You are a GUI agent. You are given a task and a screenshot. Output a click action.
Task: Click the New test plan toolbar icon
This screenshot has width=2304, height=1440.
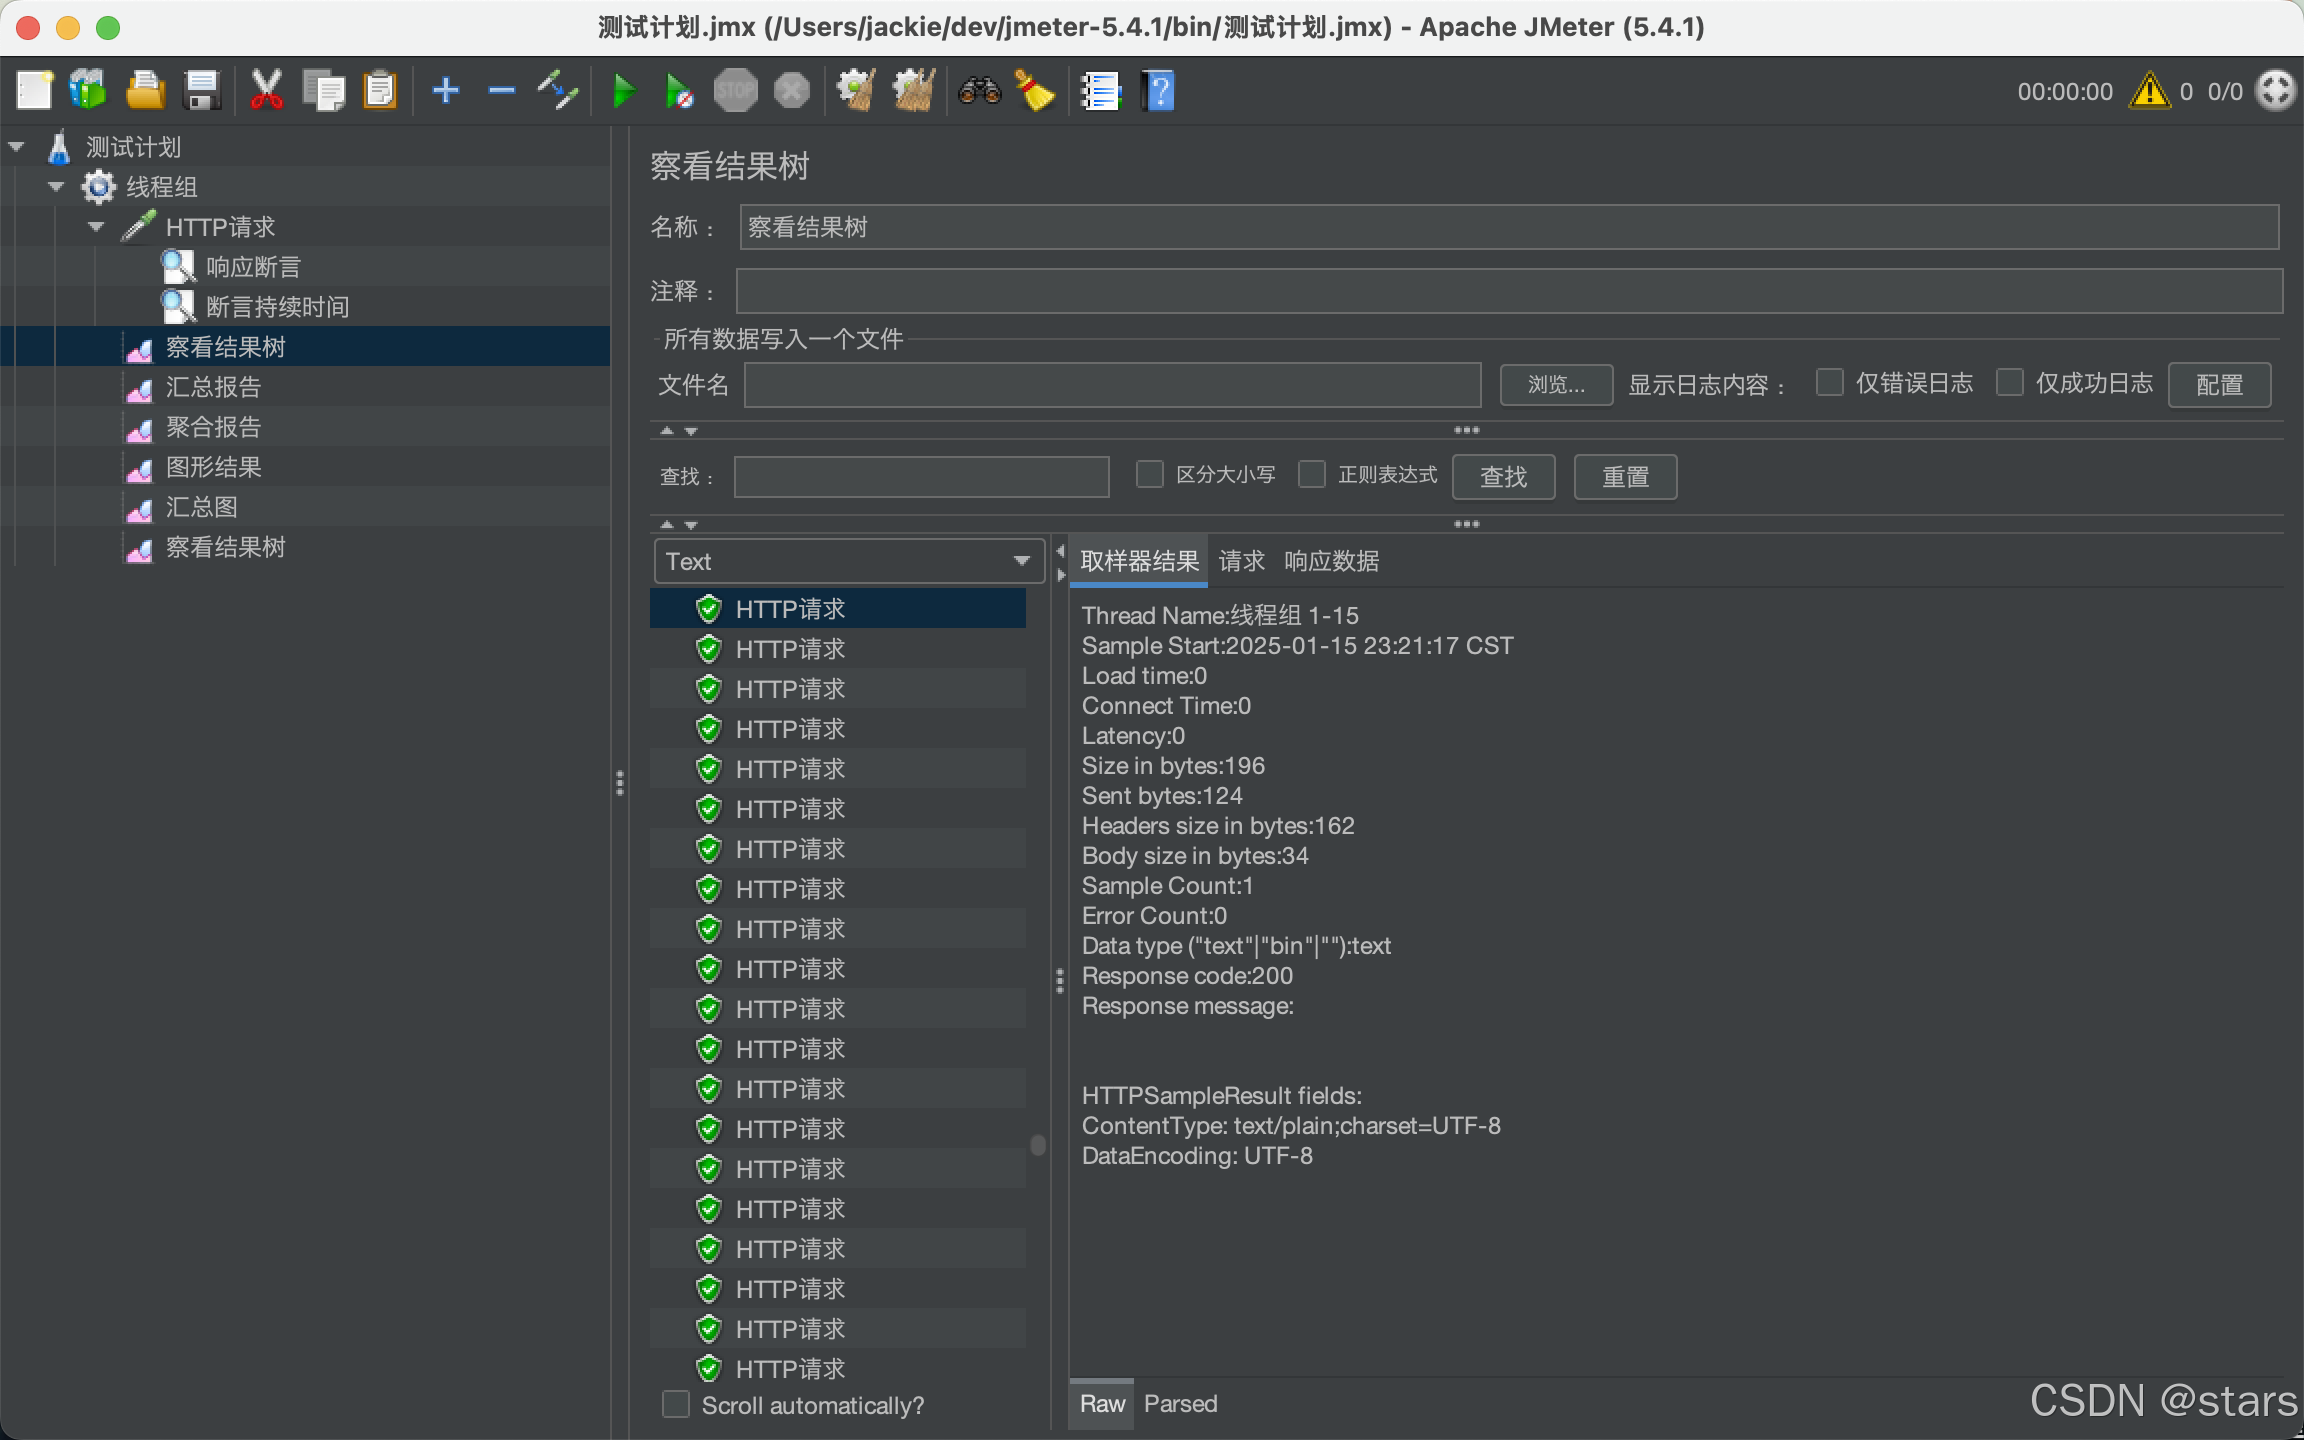(x=34, y=91)
